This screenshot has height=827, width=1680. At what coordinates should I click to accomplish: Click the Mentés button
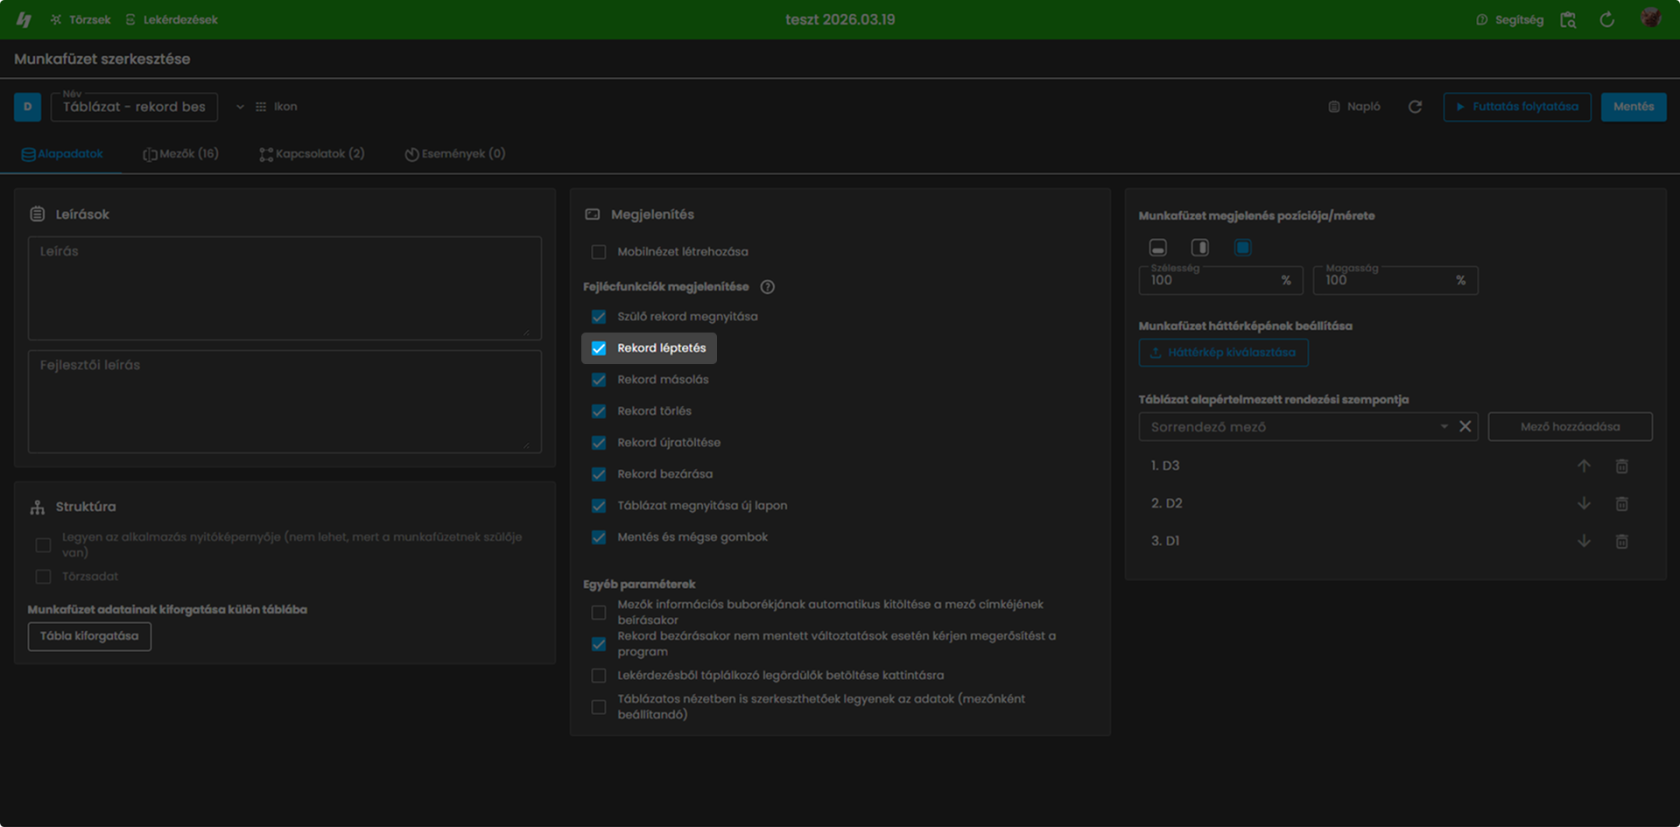[x=1633, y=107]
